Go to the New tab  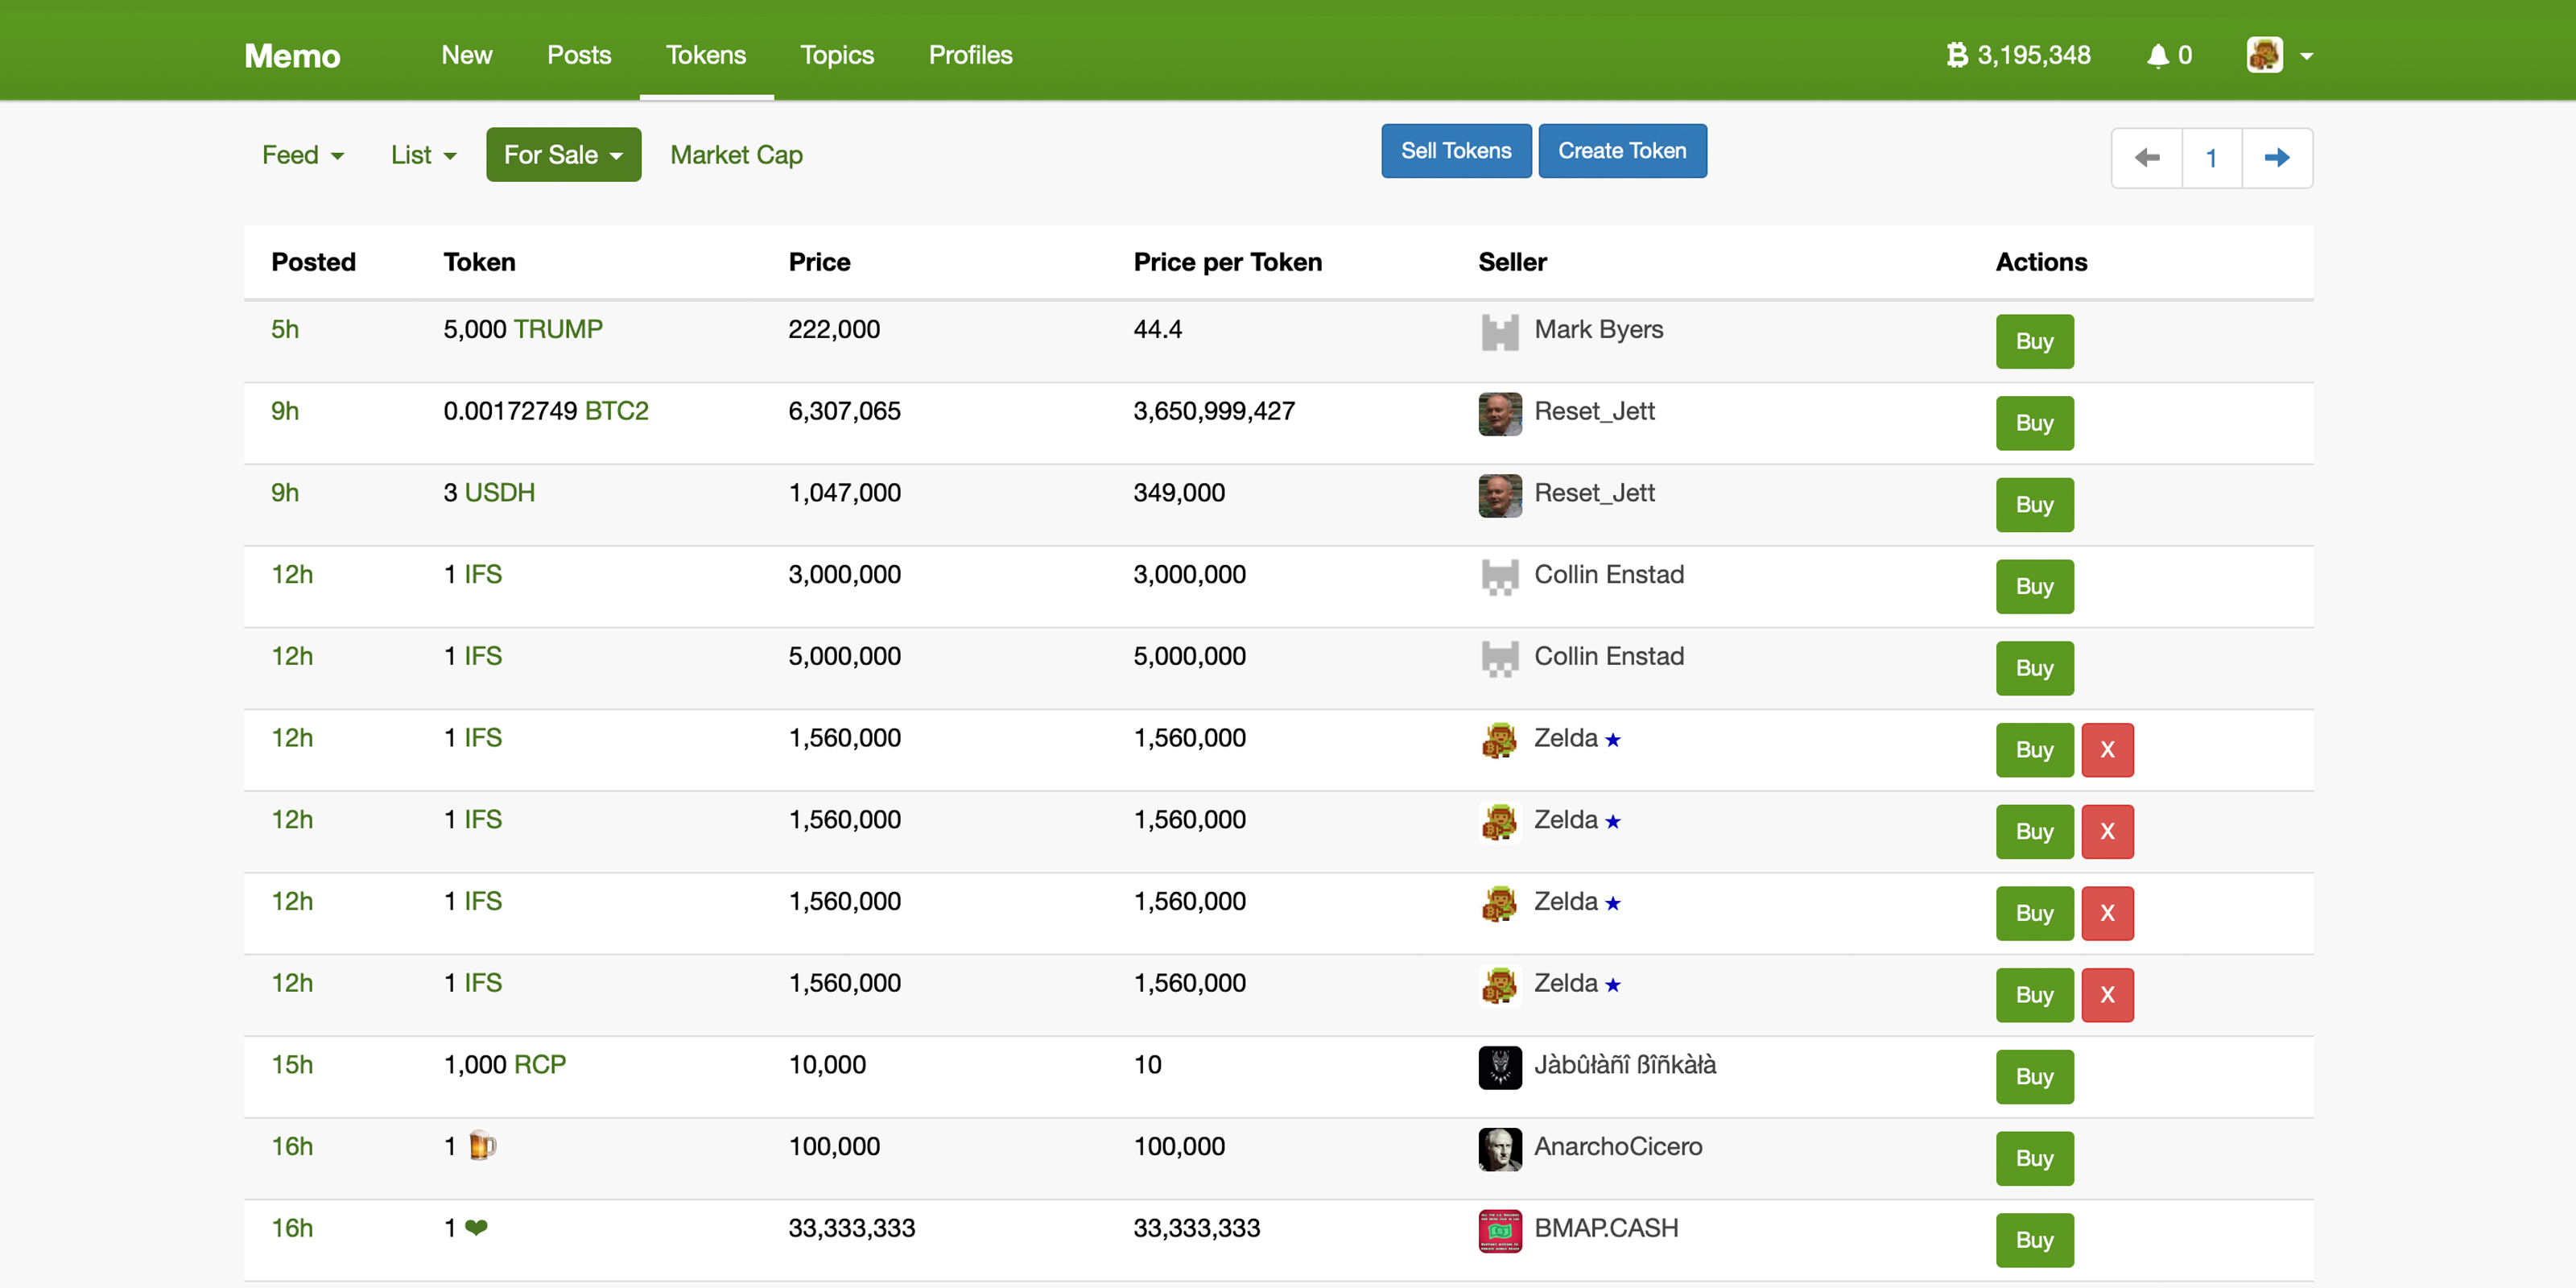pyautogui.click(x=466, y=55)
